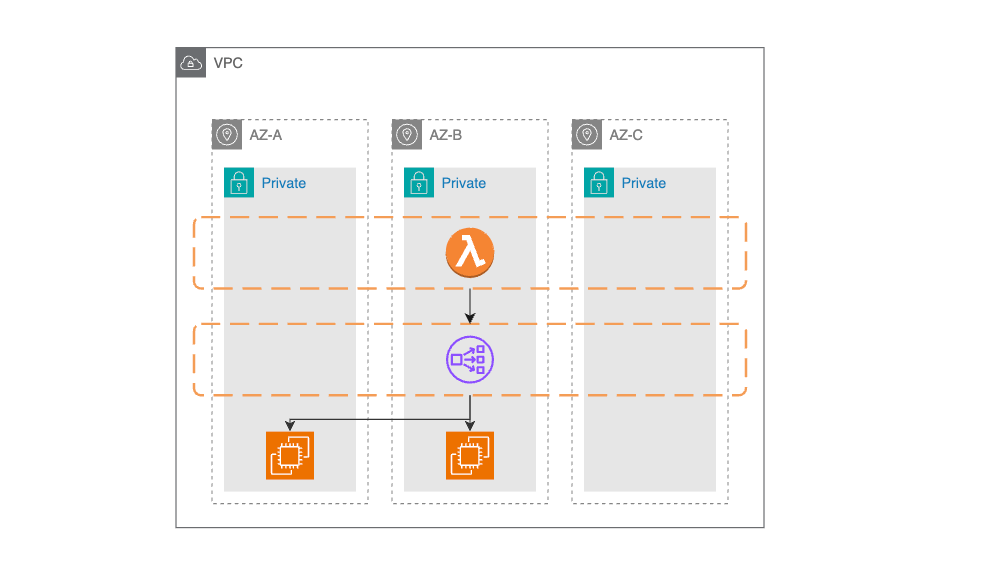Click the AZ-B label

tap(446, 135)
